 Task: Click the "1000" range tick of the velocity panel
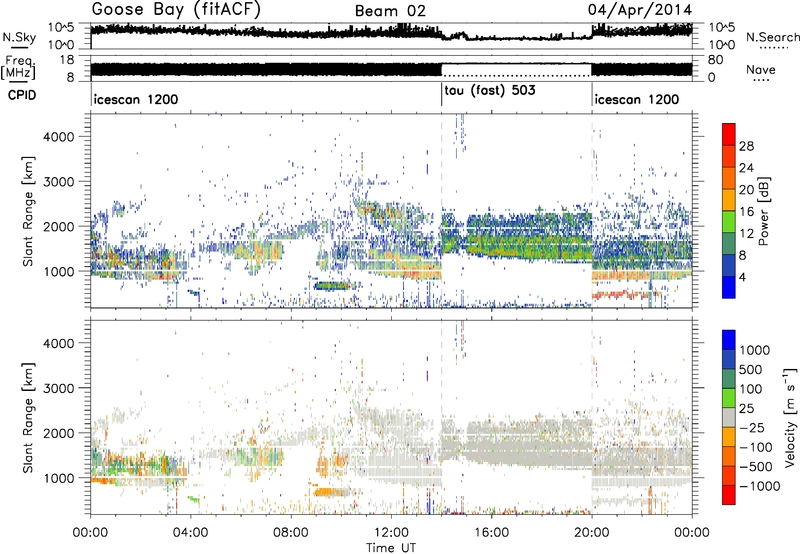58,478
